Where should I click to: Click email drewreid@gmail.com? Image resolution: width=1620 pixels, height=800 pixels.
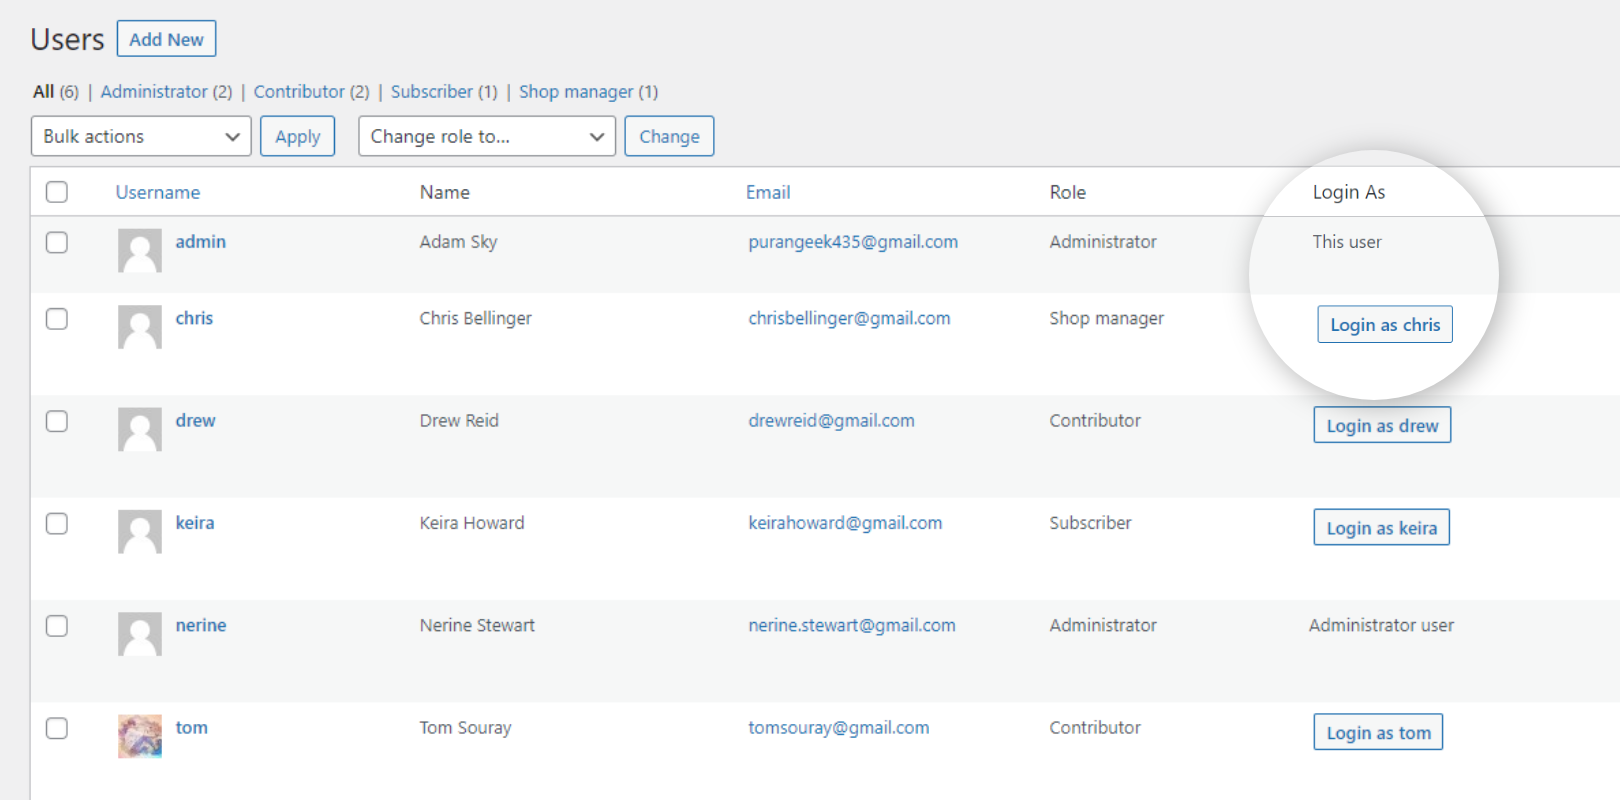pyautogui.click(x=831, y=420)
